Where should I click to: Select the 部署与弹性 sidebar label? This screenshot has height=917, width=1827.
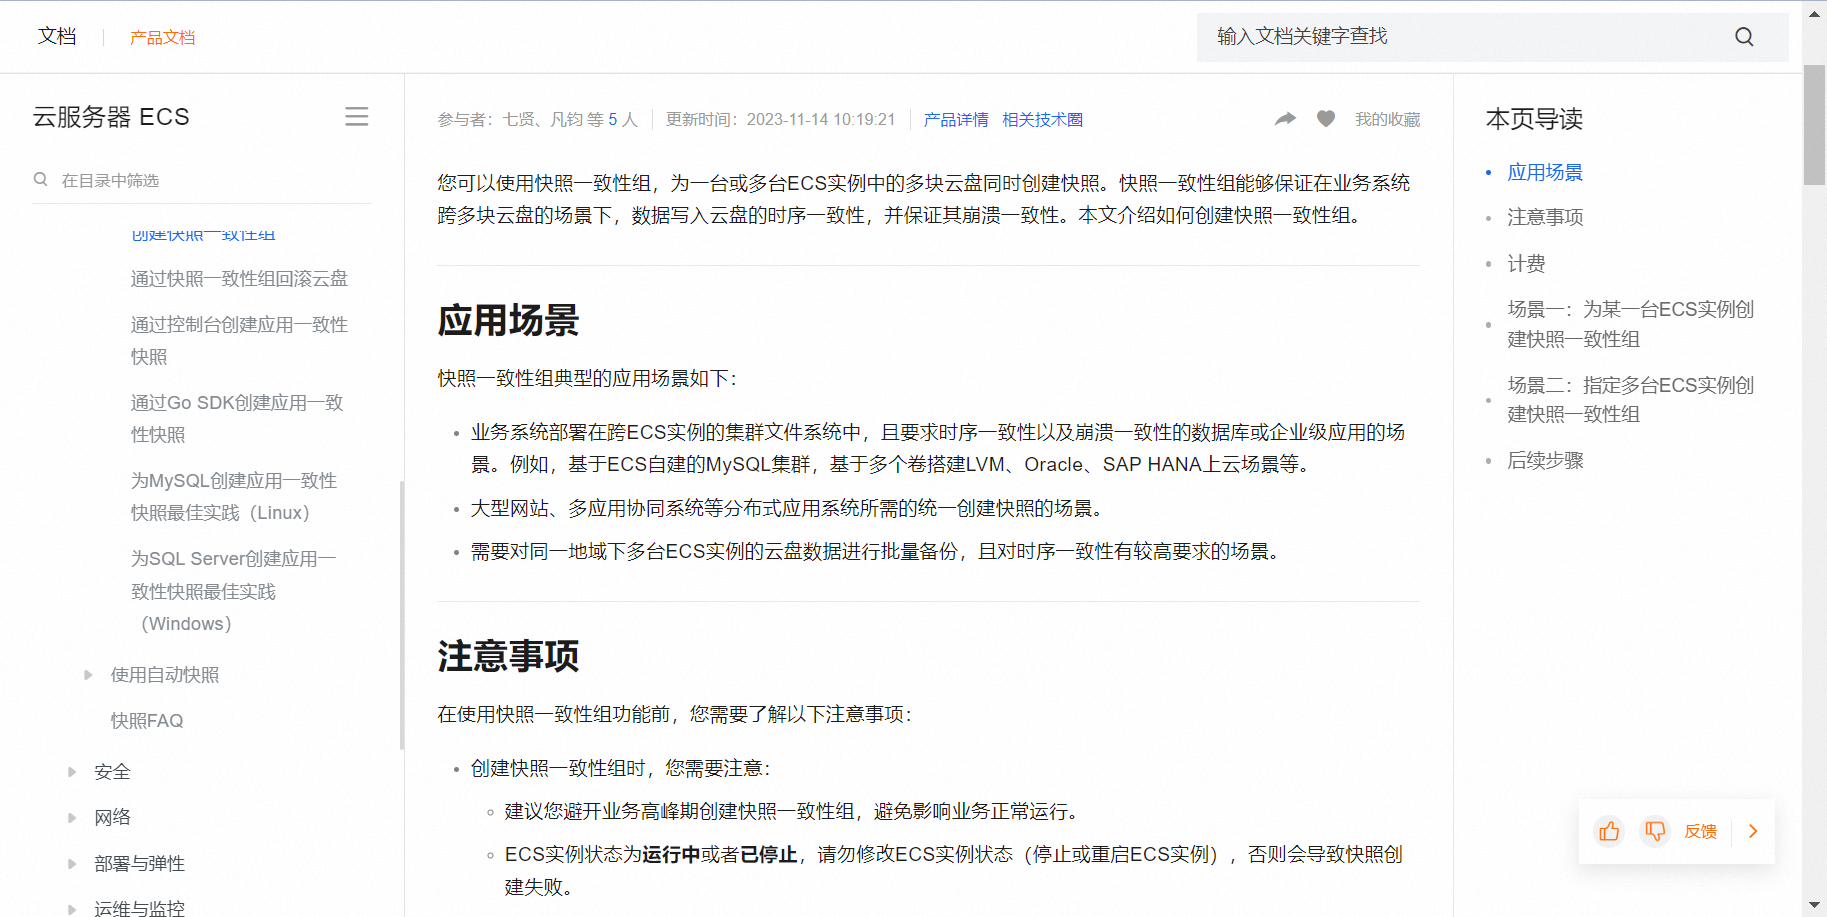click(x=139, y=864)
